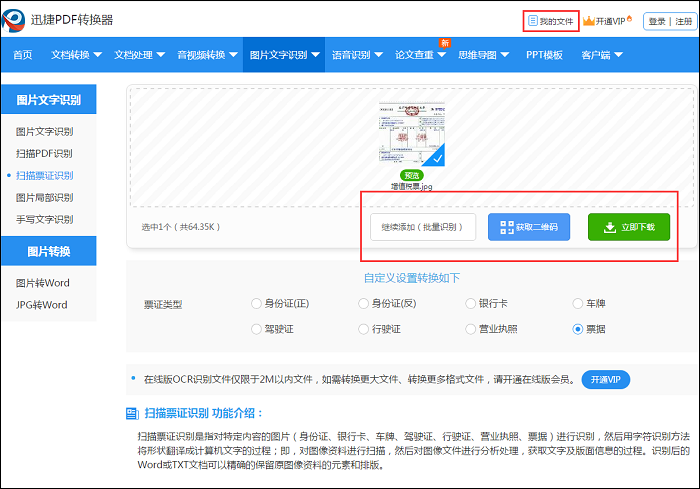Click the 开通VIP crown icon

[589, 20]
